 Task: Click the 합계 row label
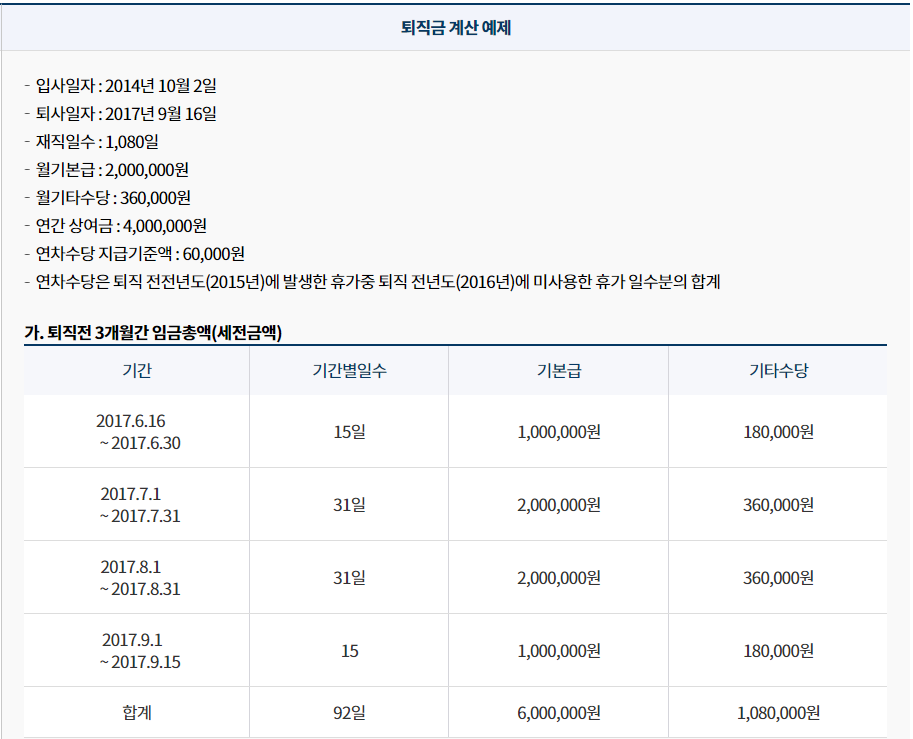pyautogui.click(x=136, y=712)
